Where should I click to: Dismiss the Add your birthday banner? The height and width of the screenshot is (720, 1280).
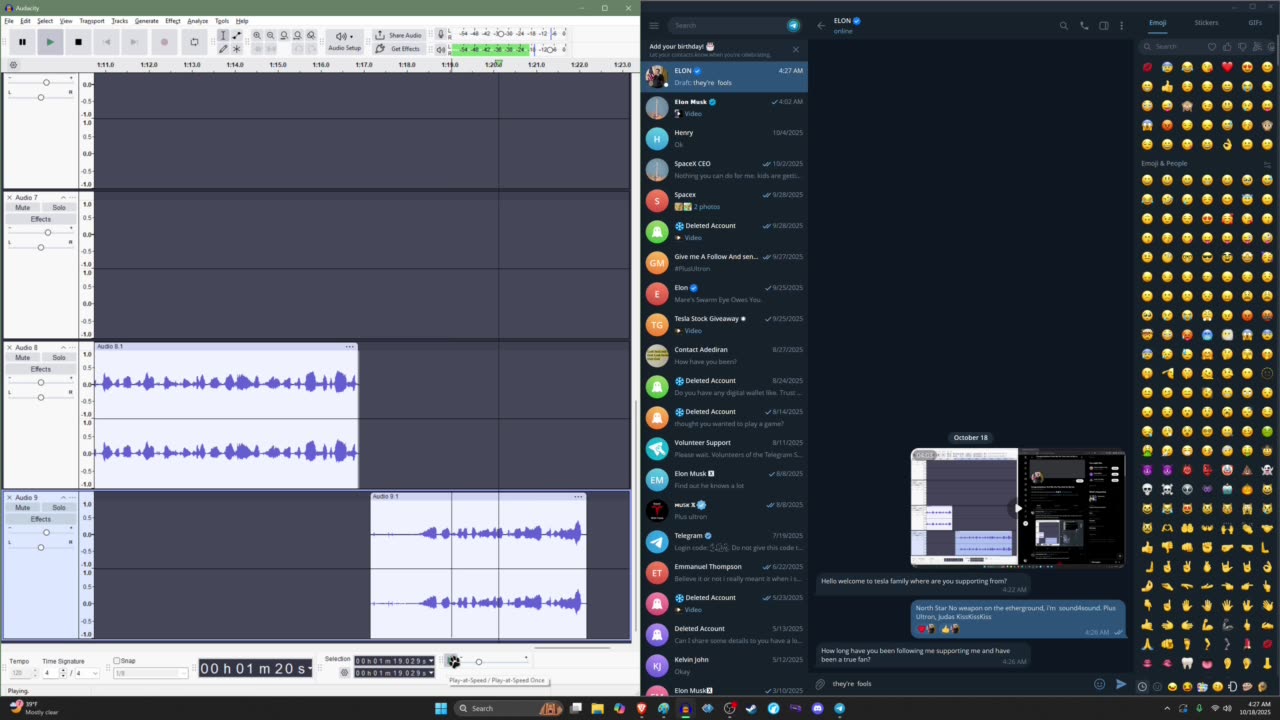pos(796,49)
